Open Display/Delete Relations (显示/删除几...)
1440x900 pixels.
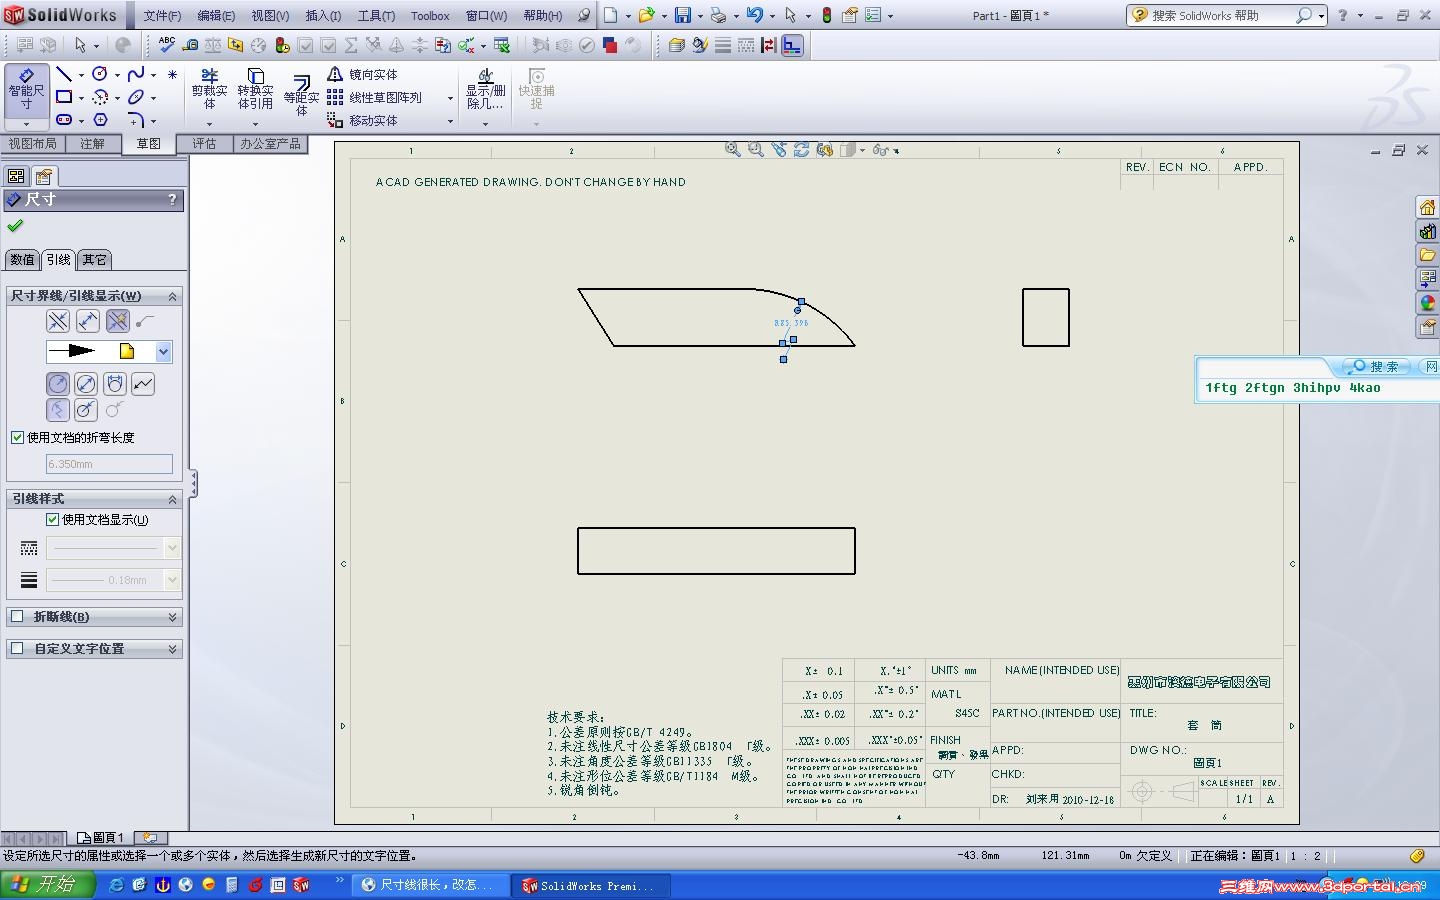tap(485, 89)
